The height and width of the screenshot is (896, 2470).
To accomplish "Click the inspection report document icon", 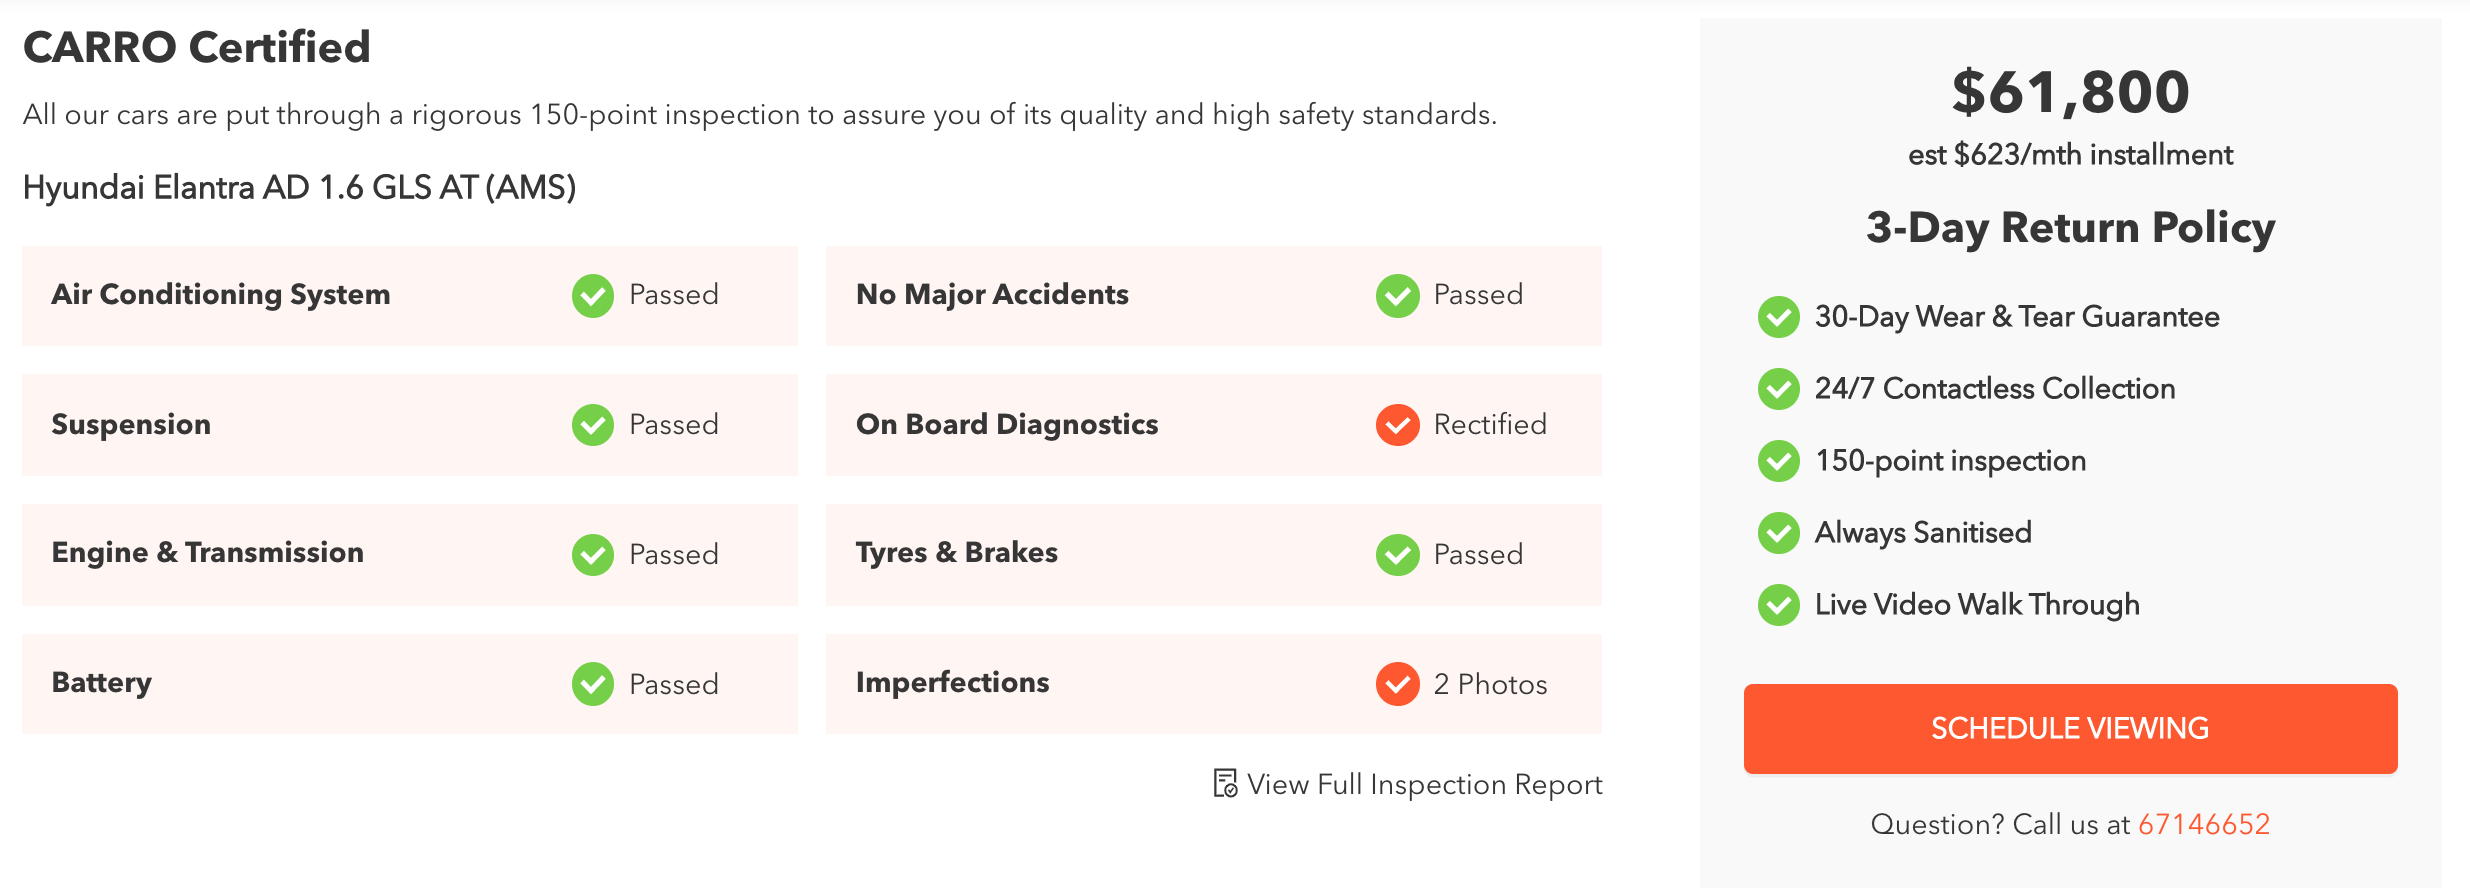I will (x=1225, y=783).
